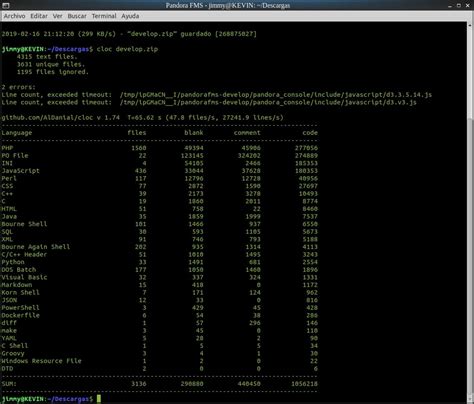
Task: Click the 'Python' language row
Action: coord(159,262)
